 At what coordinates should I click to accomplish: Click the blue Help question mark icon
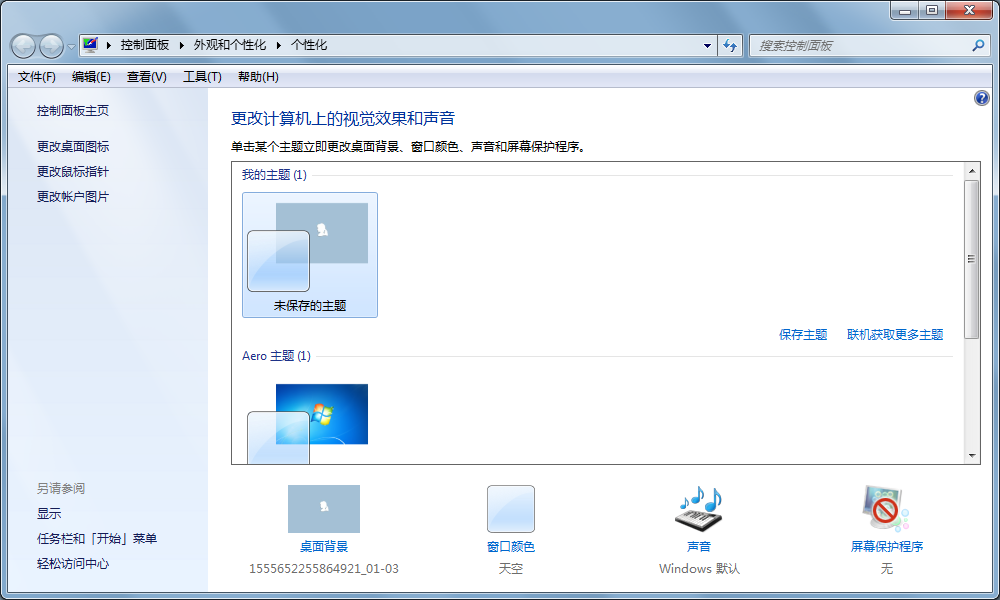[981, 98]
